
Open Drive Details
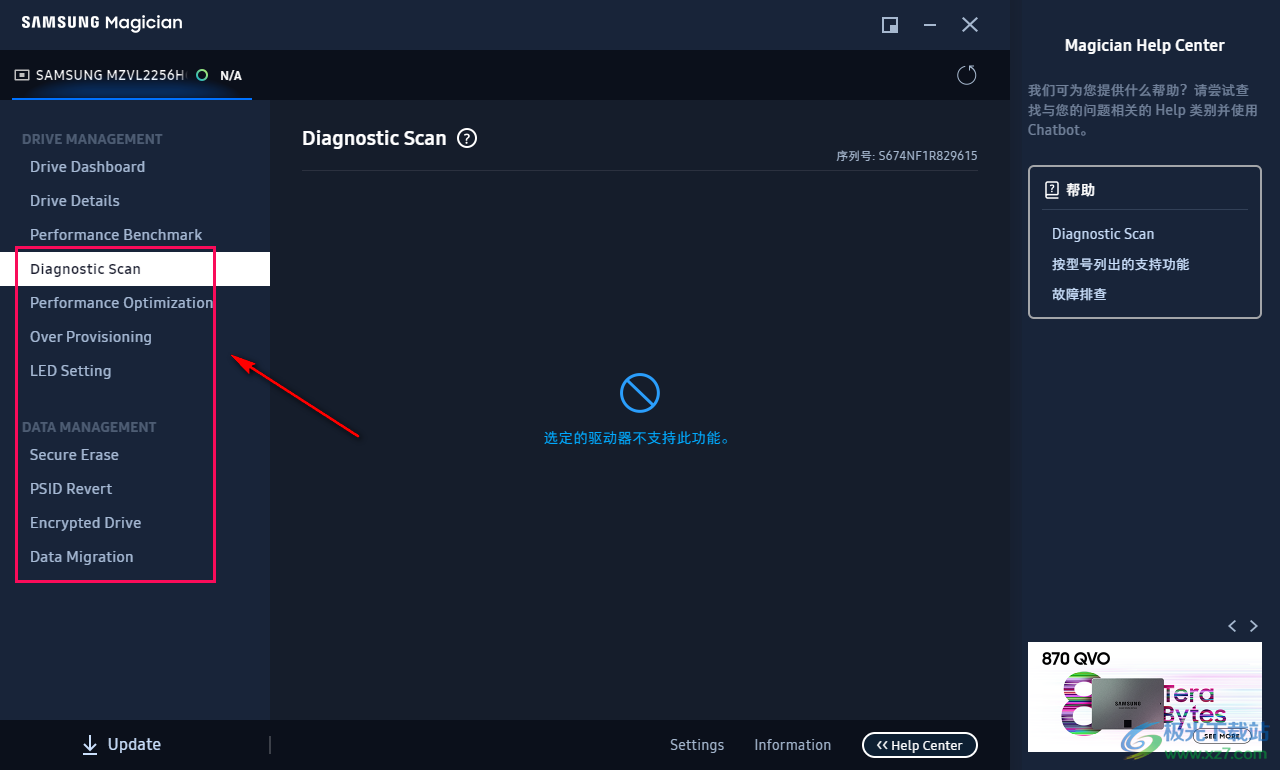(75, 201)
